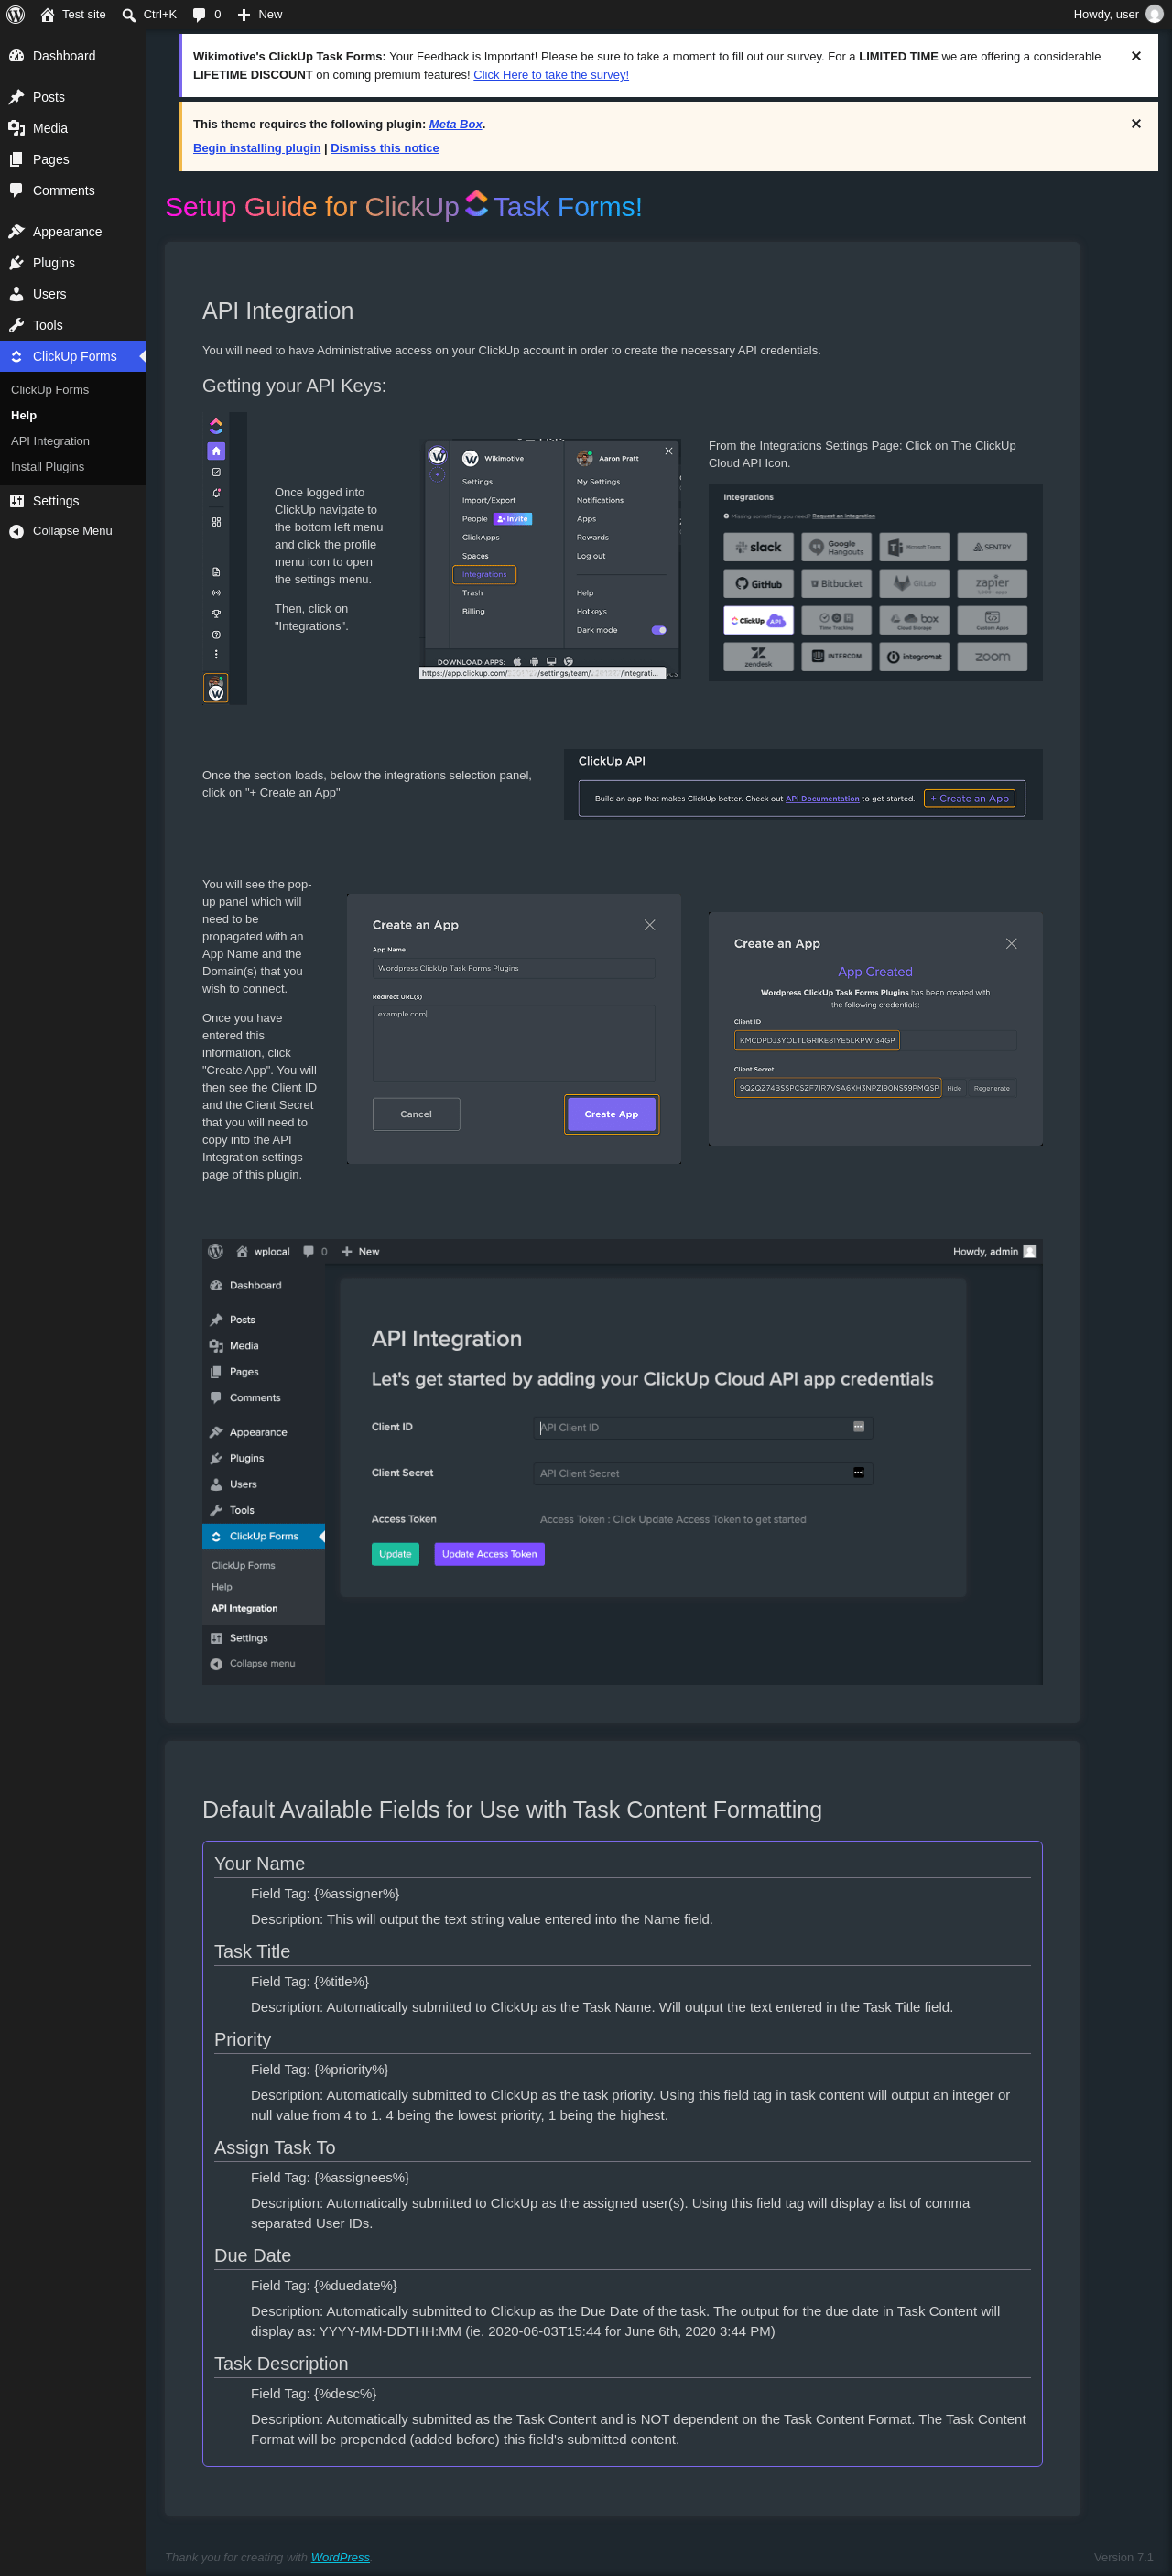Click the 'Begin installing plugin' link
Image resolution: width=1172 pixels, height=2576 pixels.
click(257, 148)
